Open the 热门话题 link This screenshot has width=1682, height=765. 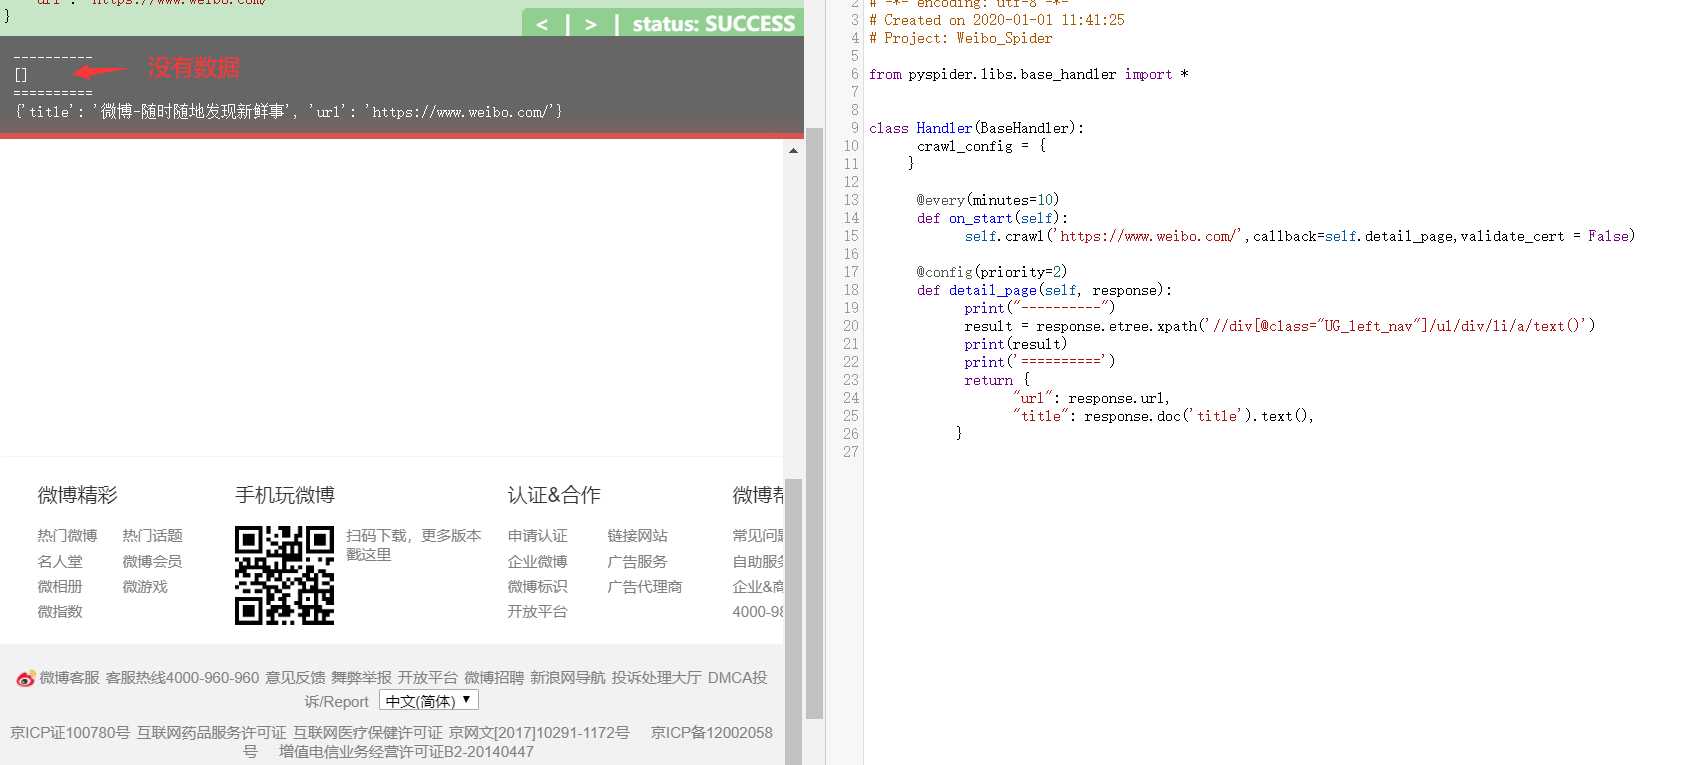coord(152,536)
